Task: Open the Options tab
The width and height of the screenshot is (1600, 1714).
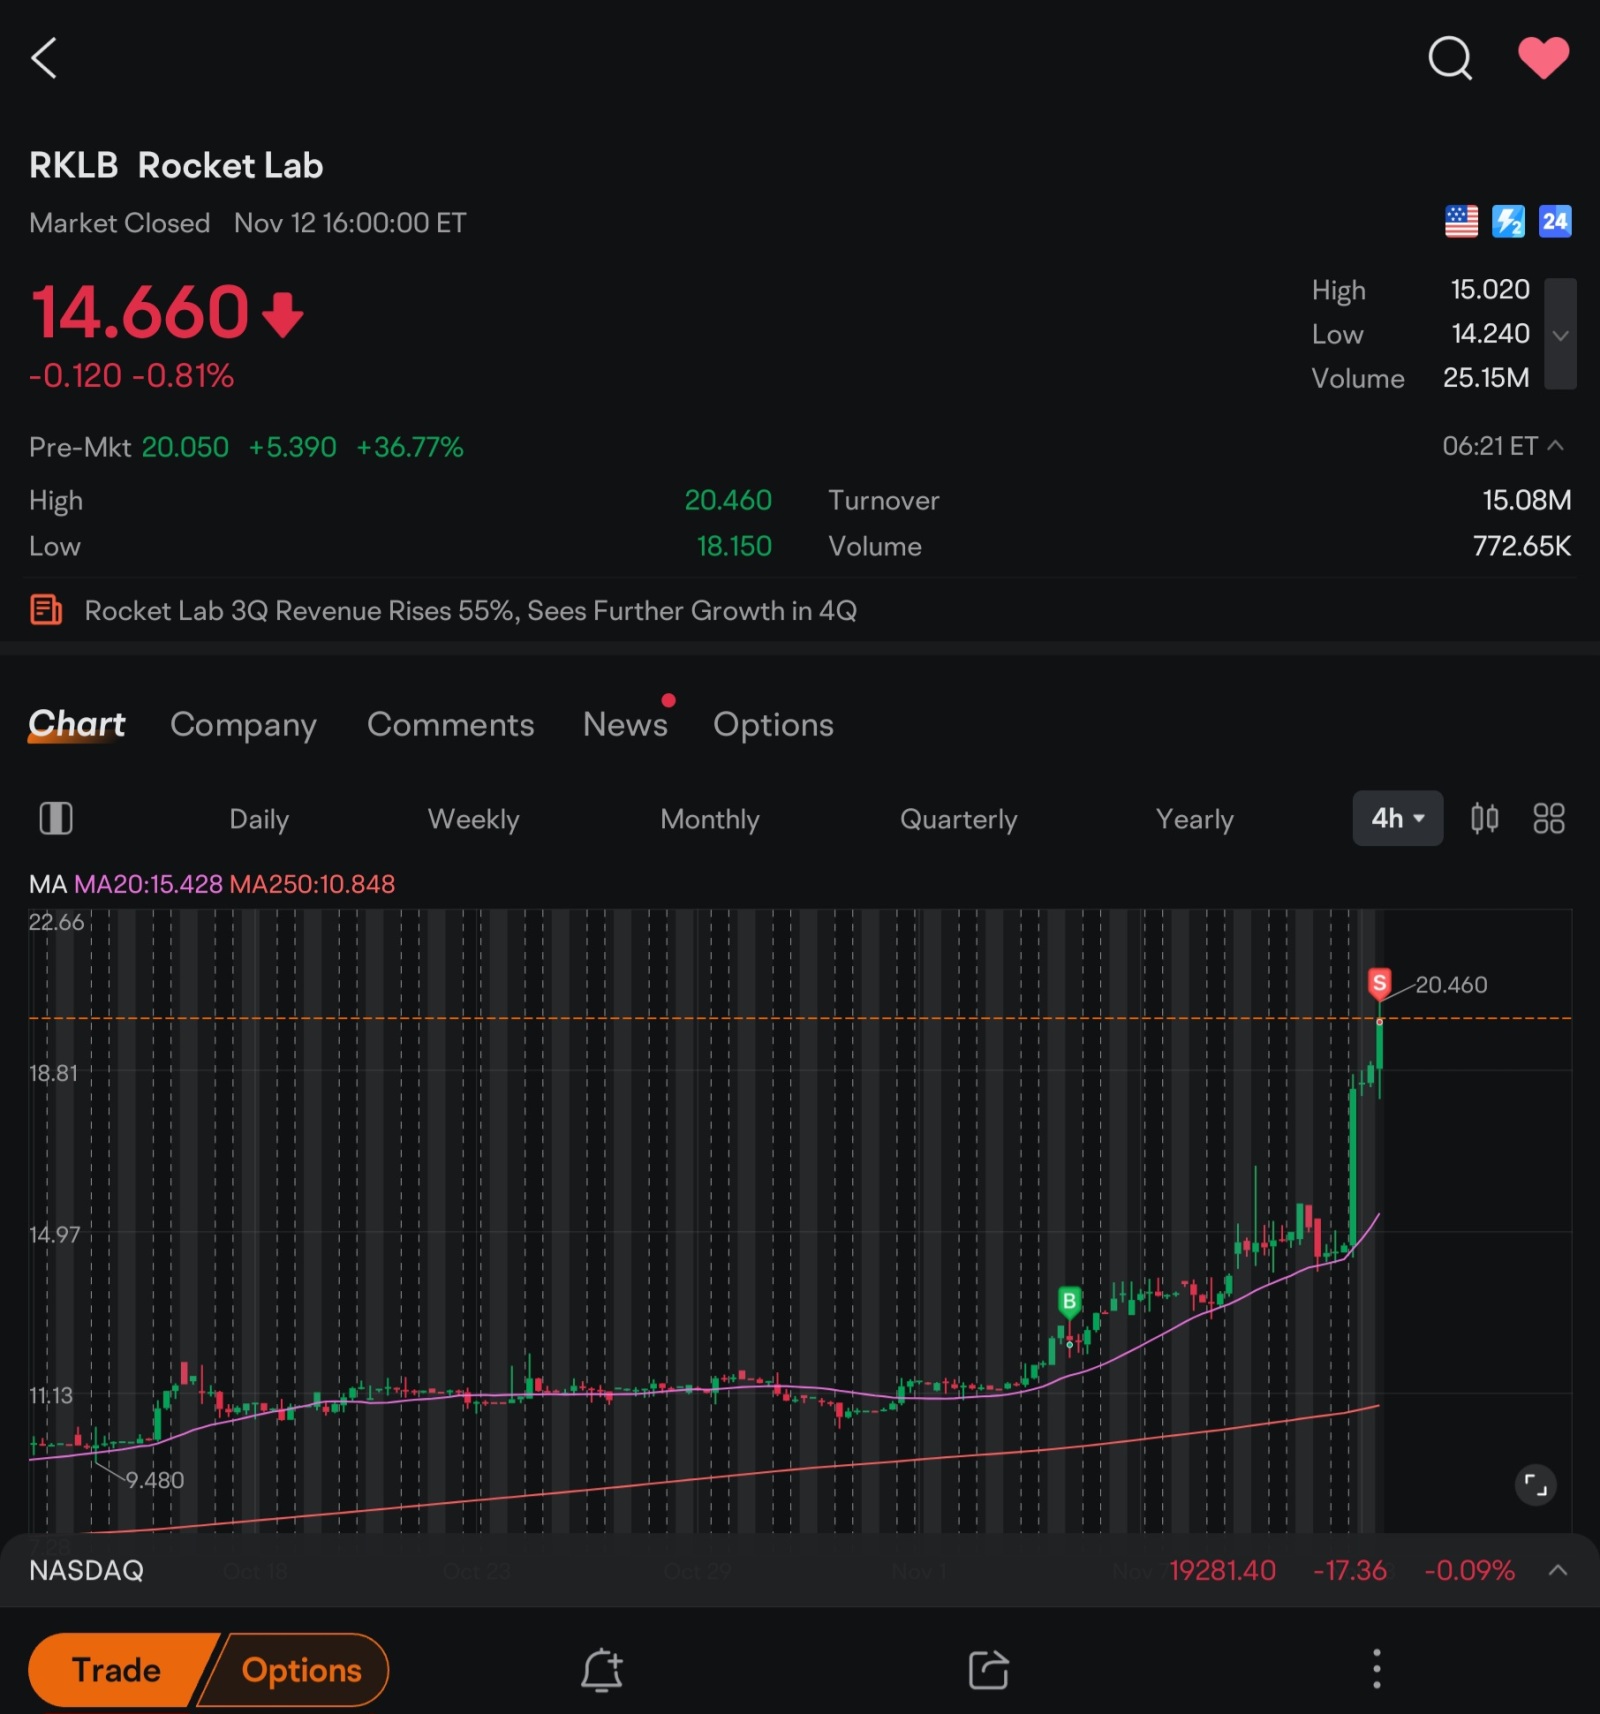Action: pyautogui.click(x=773, y=724)
